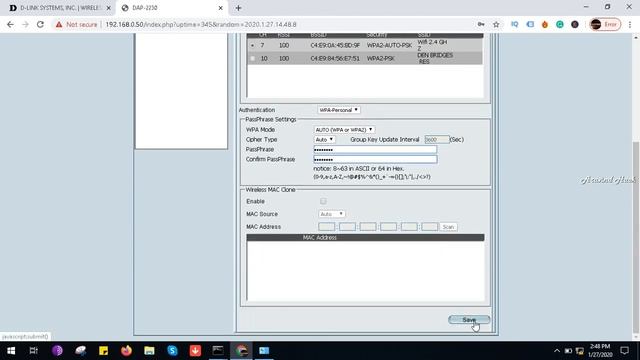The width and height of the screenshot is (640, 360).
Task: Click the WPA2-AUTO-PSK security cell
Action: coord(389,45)
